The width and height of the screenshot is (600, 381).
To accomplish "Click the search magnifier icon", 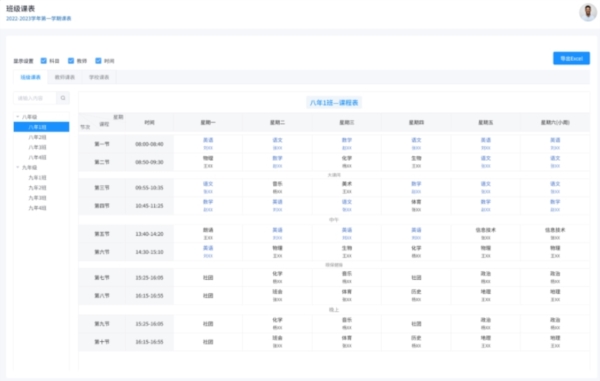I will pos(63,98).
